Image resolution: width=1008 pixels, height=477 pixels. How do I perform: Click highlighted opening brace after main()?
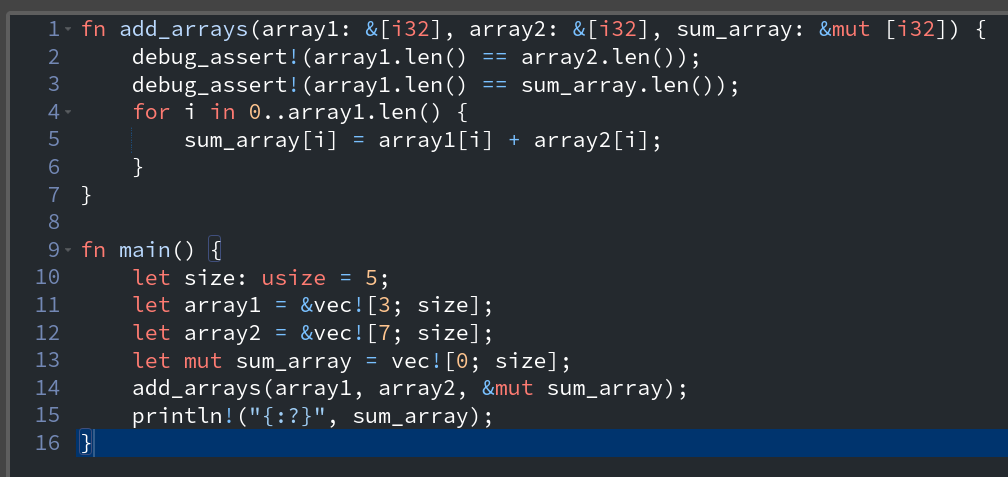tap(216, 251)
